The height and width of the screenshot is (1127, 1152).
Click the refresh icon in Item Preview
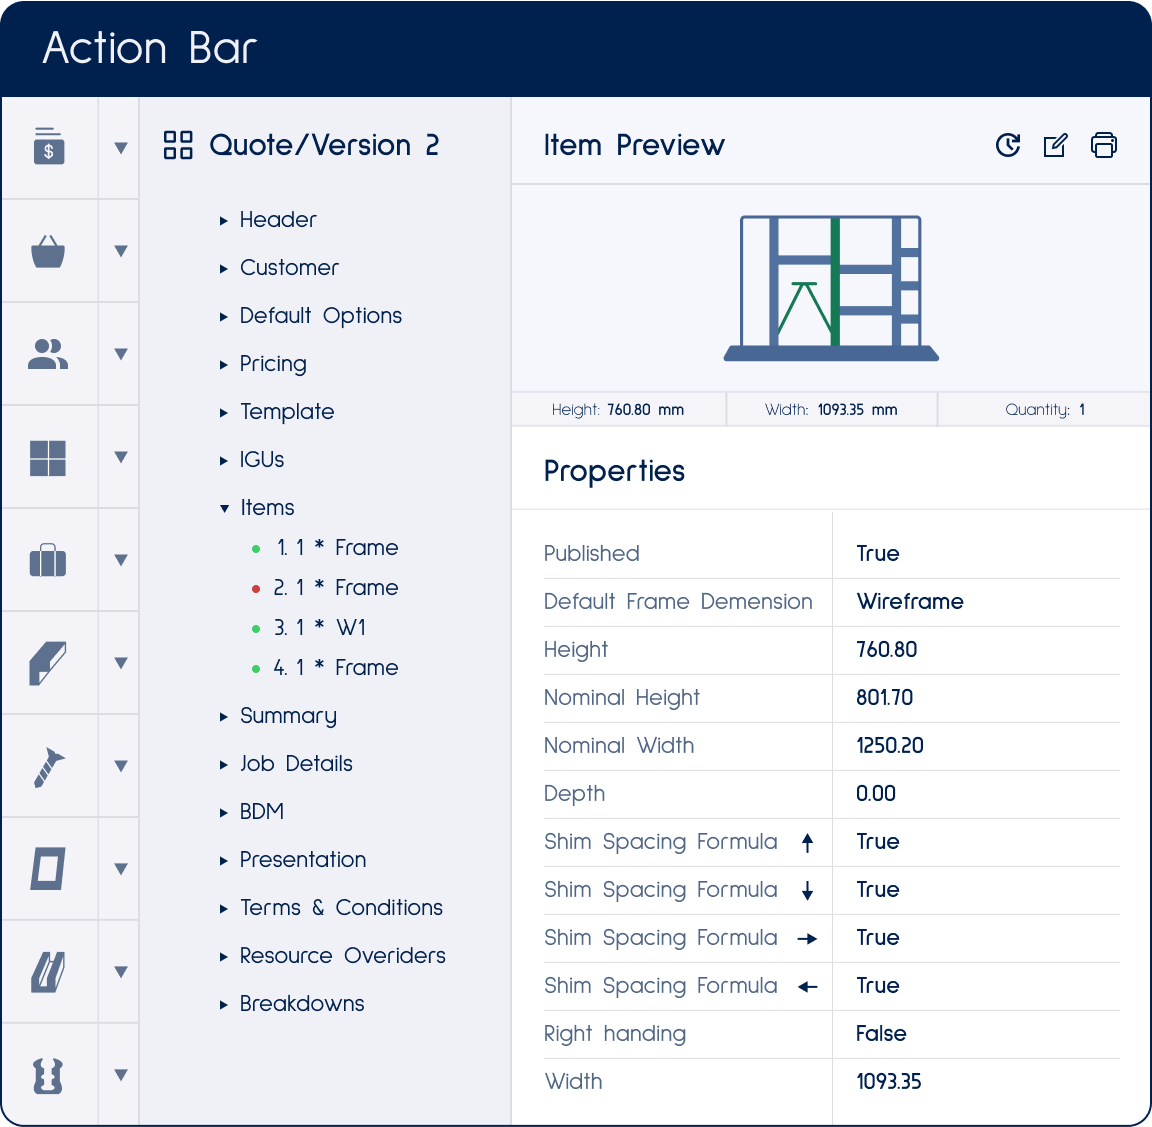pyautogui.click(x=1008, y=145)
